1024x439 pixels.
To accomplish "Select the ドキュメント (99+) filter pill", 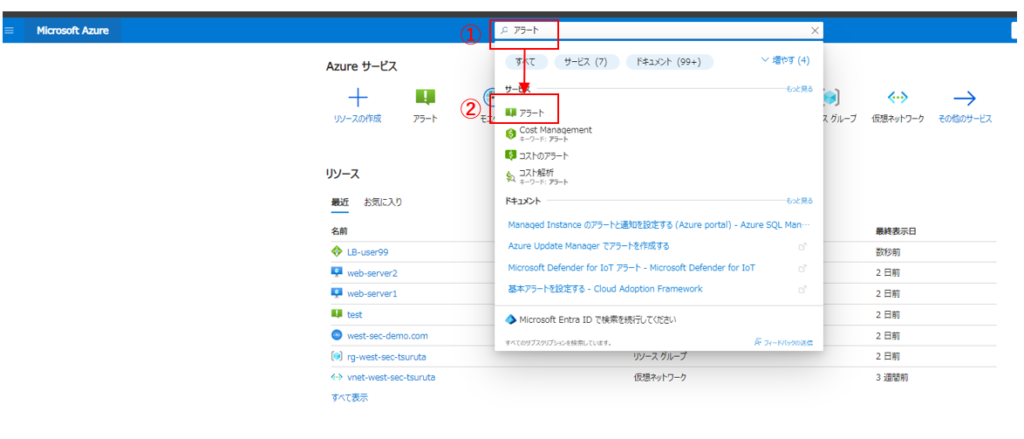I will [669, 61].
